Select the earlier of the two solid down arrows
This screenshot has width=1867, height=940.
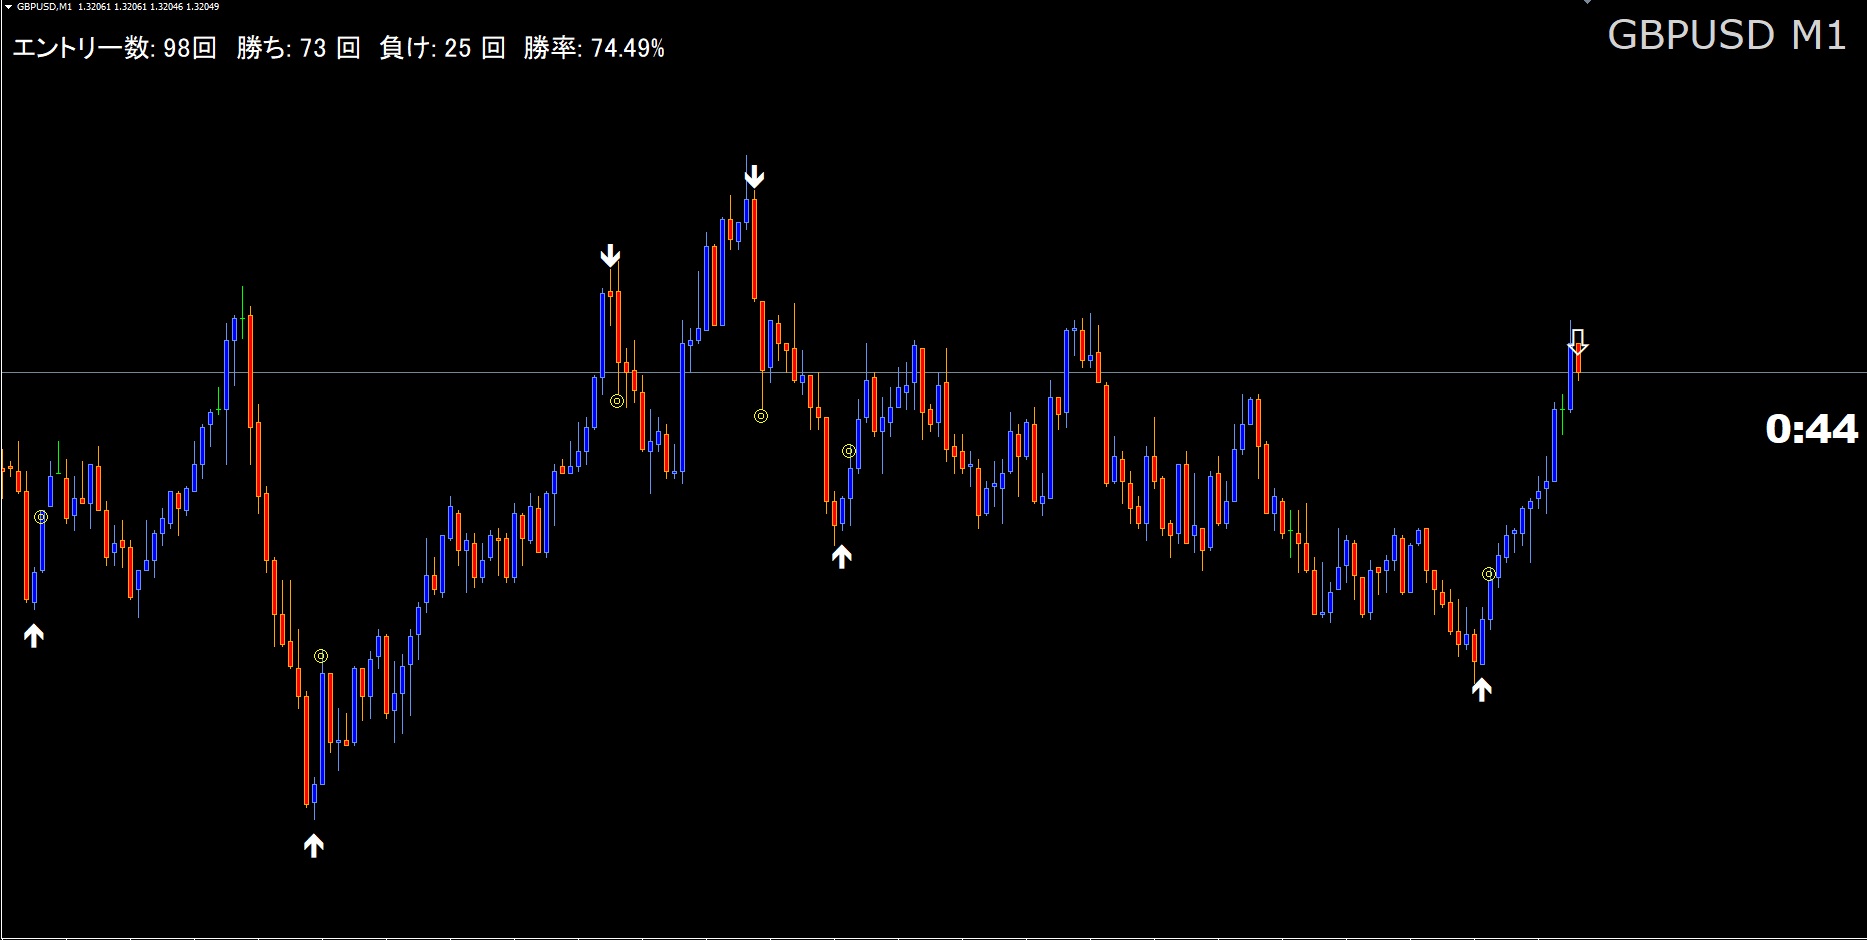click(x=610, y=256)
